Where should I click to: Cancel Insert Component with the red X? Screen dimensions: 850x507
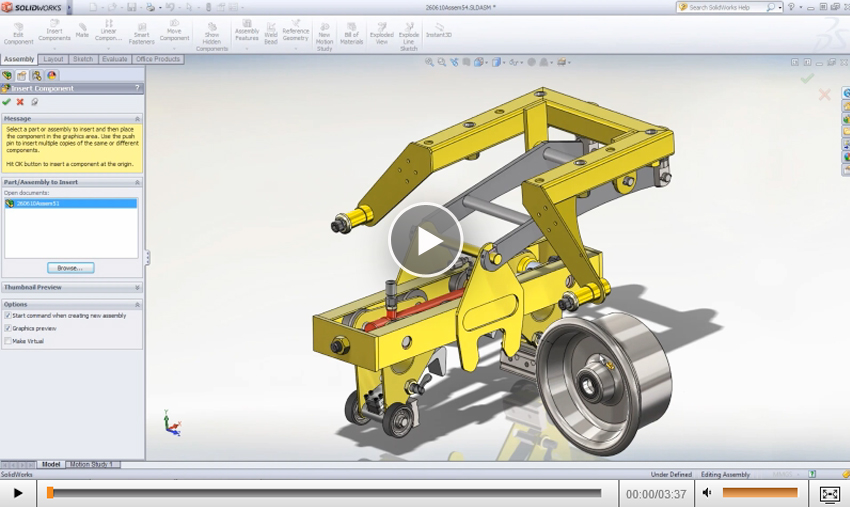20,102
